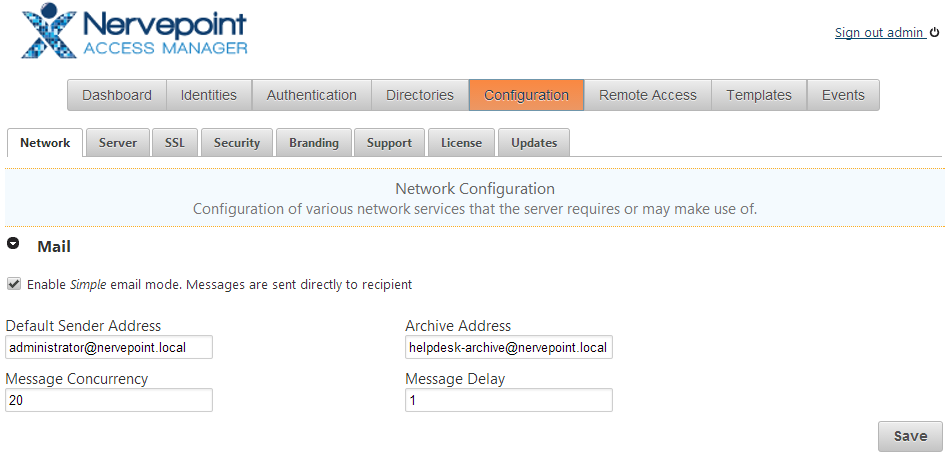
Task: Click the Default Sender Address field
Action: (x=109, y=348)
